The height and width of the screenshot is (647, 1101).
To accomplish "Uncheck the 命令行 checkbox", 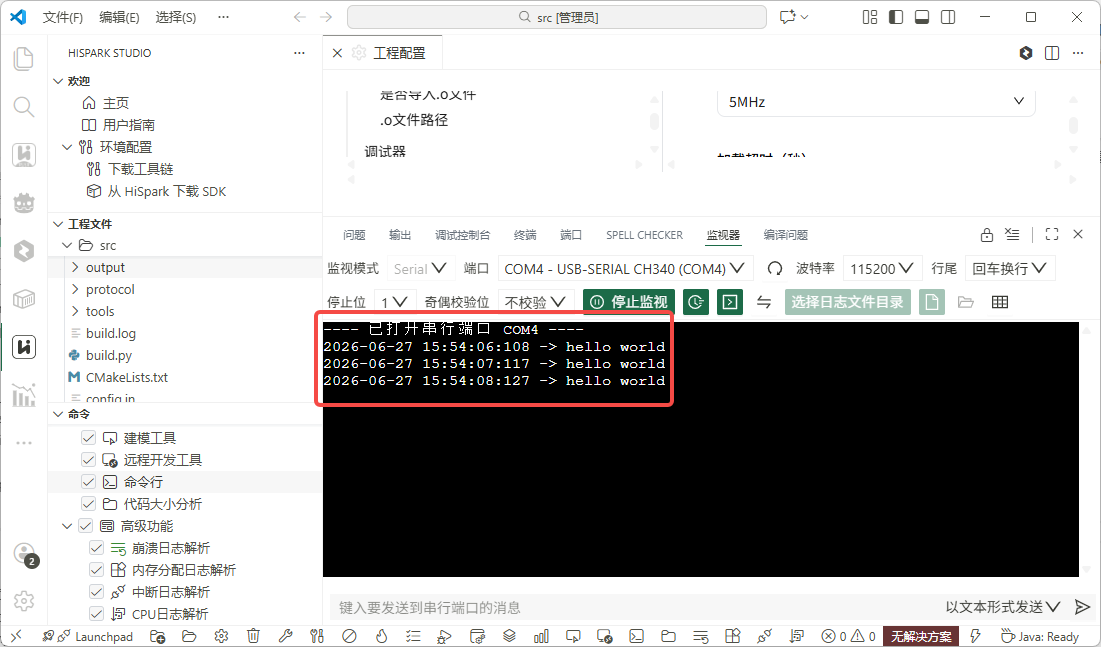I will click(88, 482).
